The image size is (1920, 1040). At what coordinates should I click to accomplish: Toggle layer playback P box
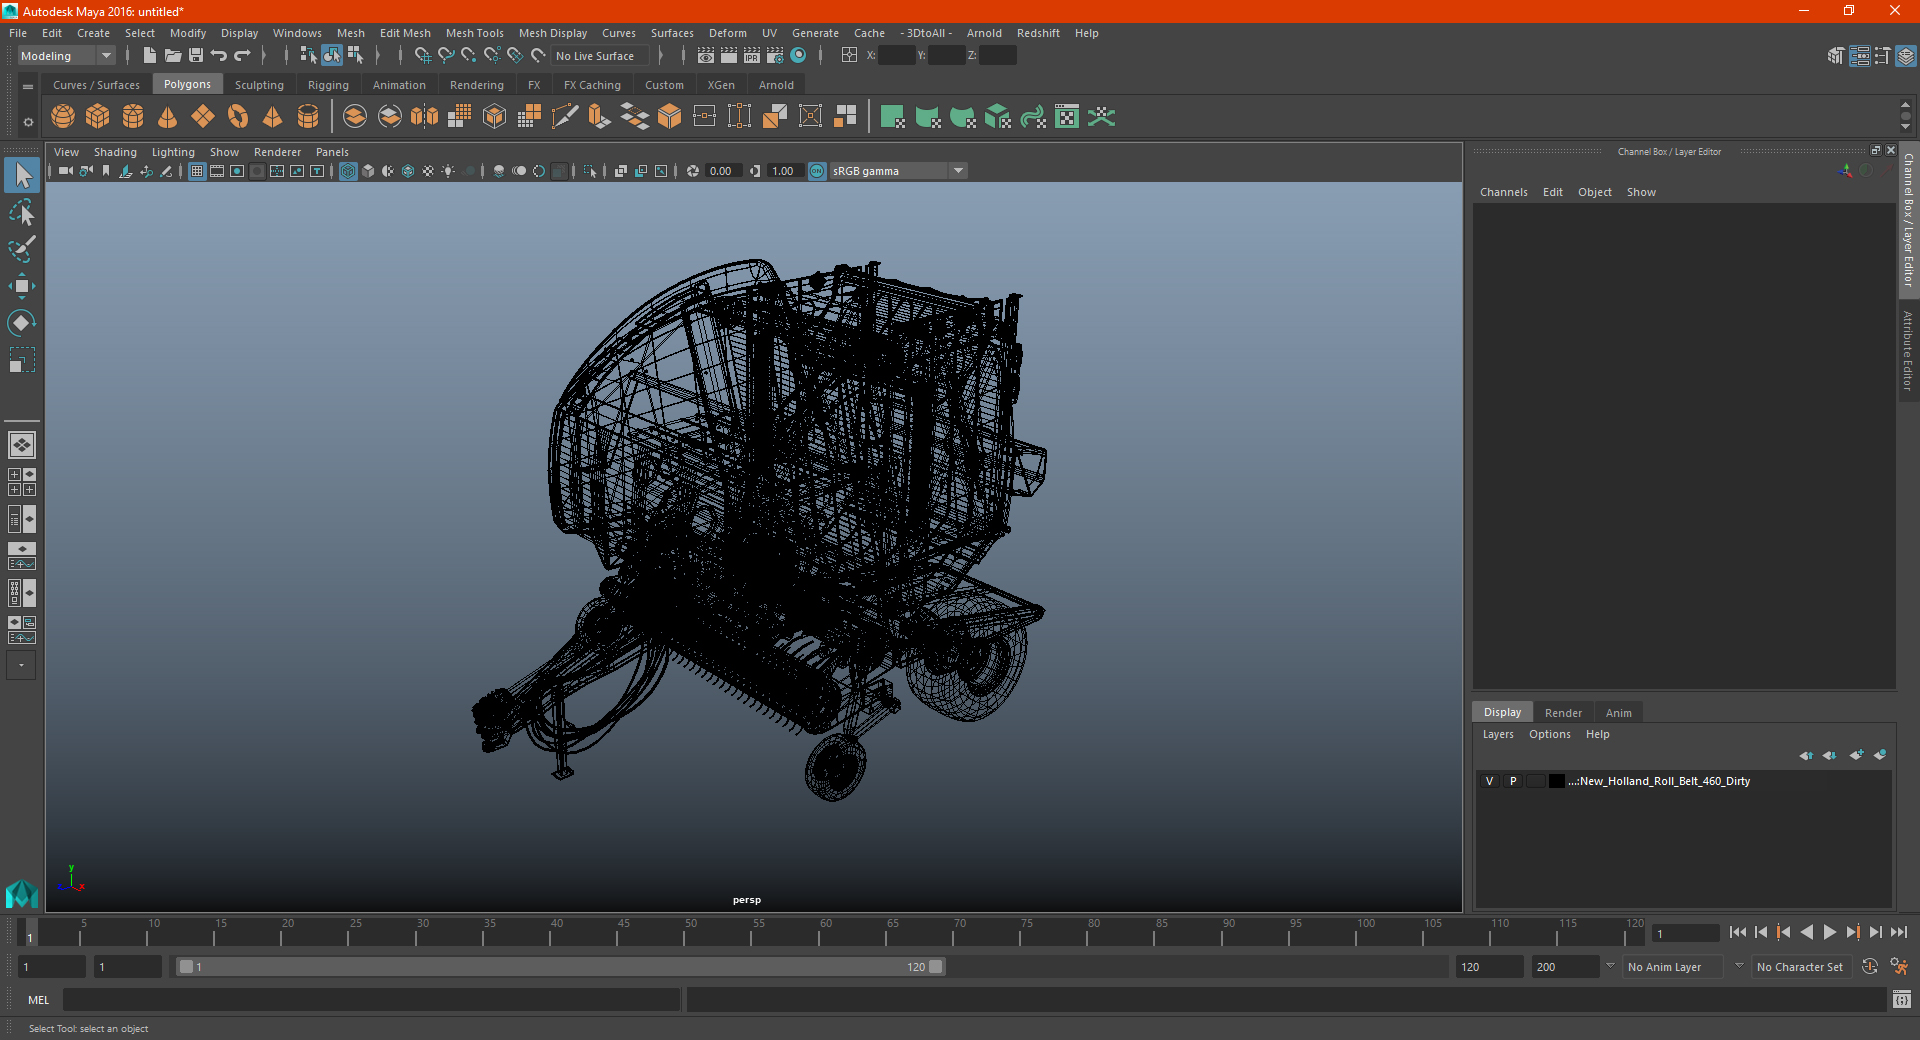pyautogui.click(x=1513, y=781)
